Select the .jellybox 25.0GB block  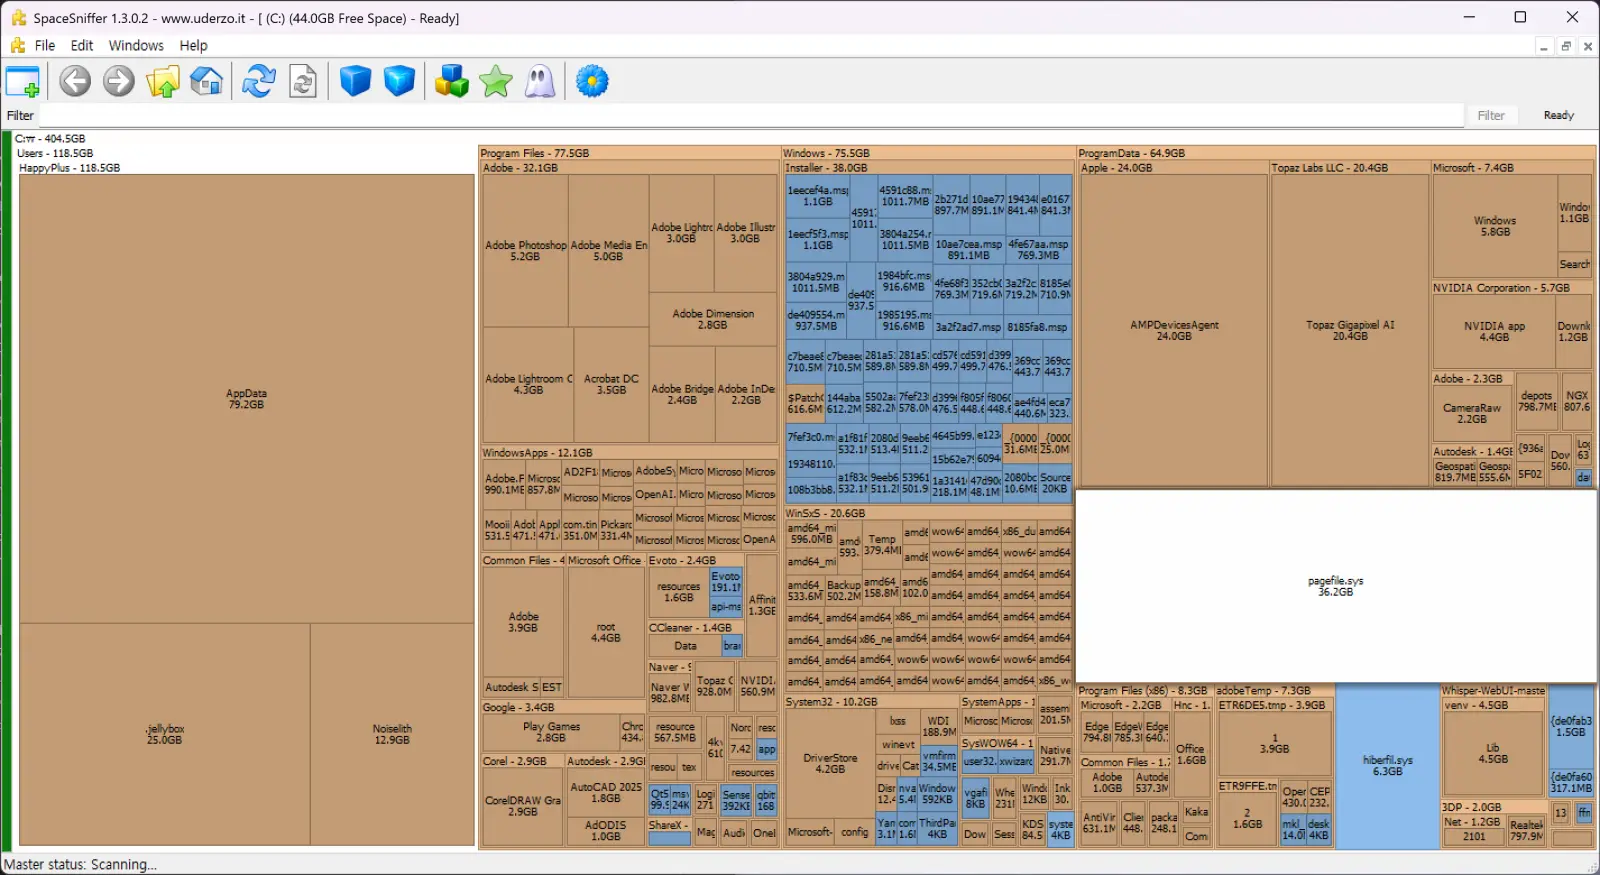165,734
